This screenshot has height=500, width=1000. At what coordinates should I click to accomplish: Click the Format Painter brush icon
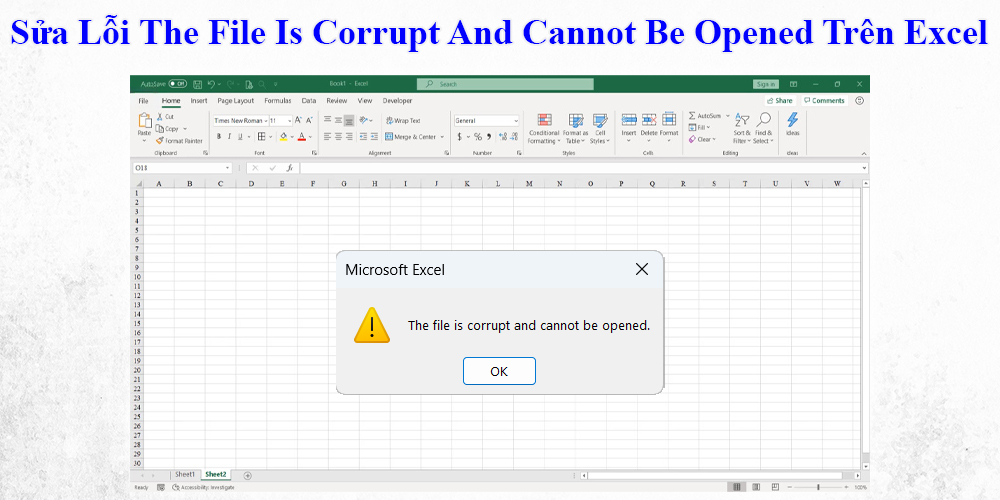click(160, 141)
